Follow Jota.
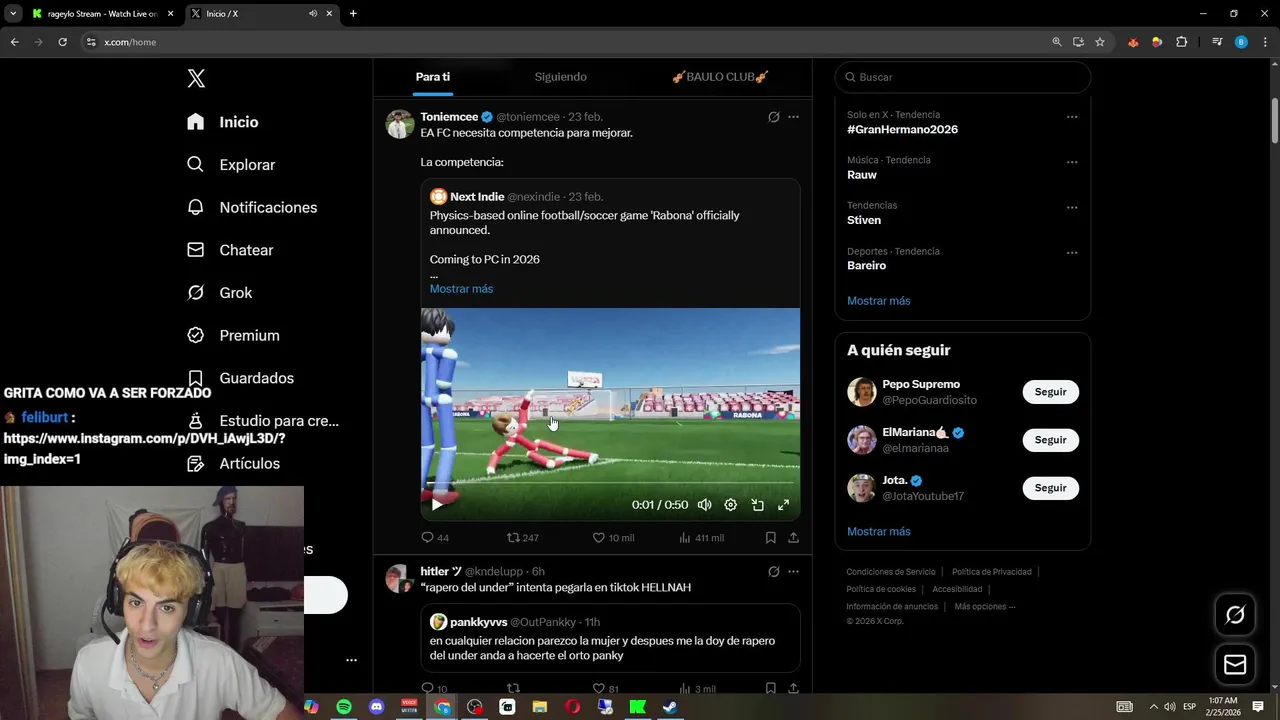The width and height of the screenshot is (1280, 720). click(x=1050, y=488)
